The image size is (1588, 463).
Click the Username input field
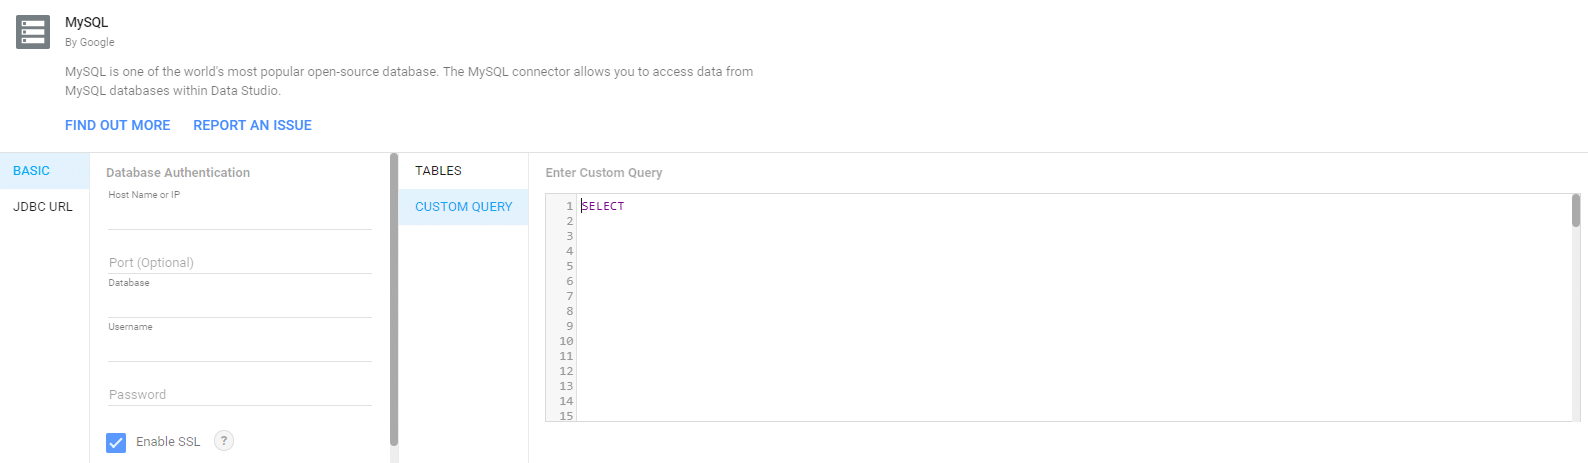coord(239,349)
